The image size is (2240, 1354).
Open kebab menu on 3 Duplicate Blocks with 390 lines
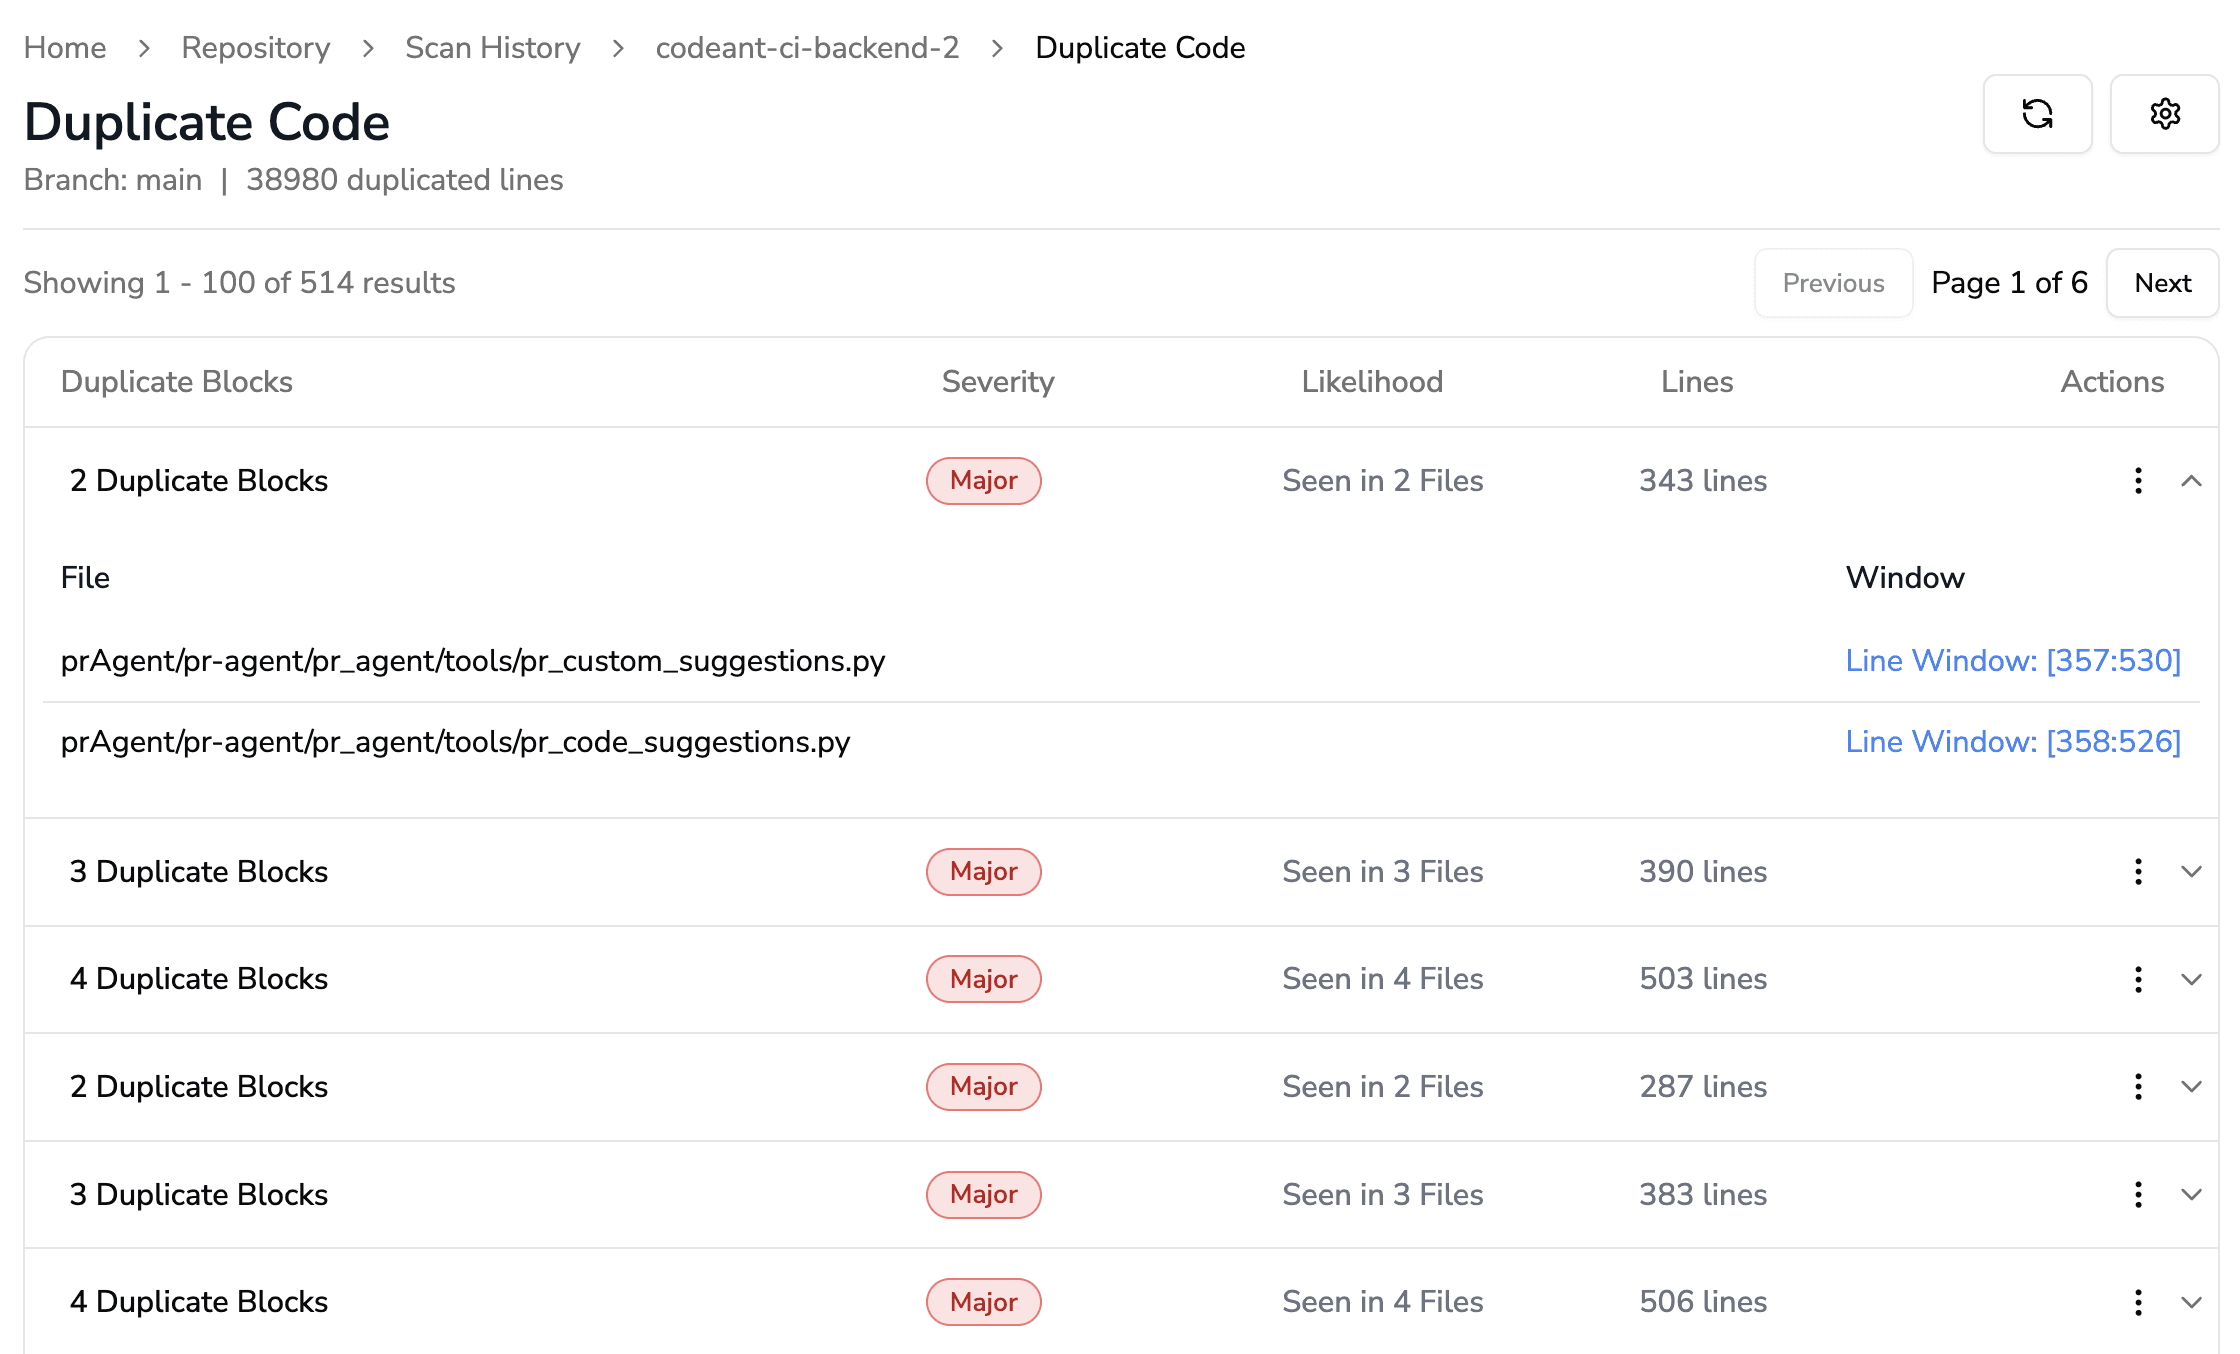pos(2138,871)
